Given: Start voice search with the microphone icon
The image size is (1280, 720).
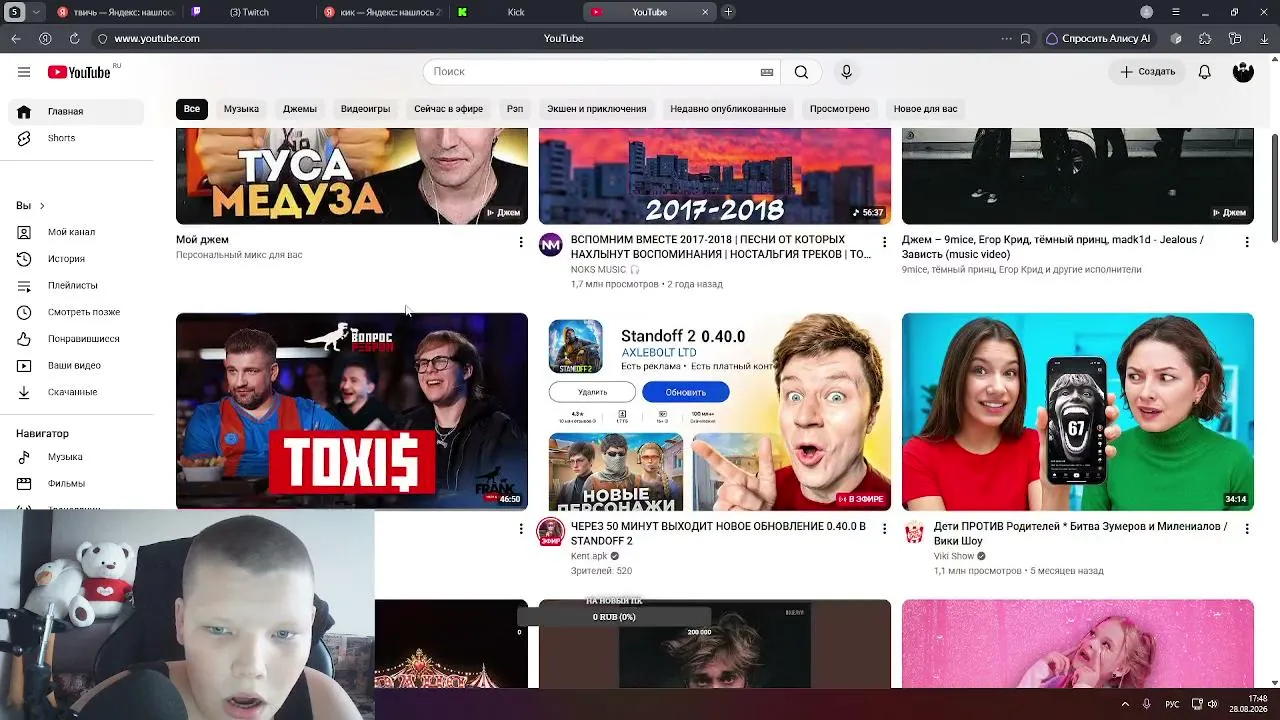Looking at the screenshot, I should [846, 72].
